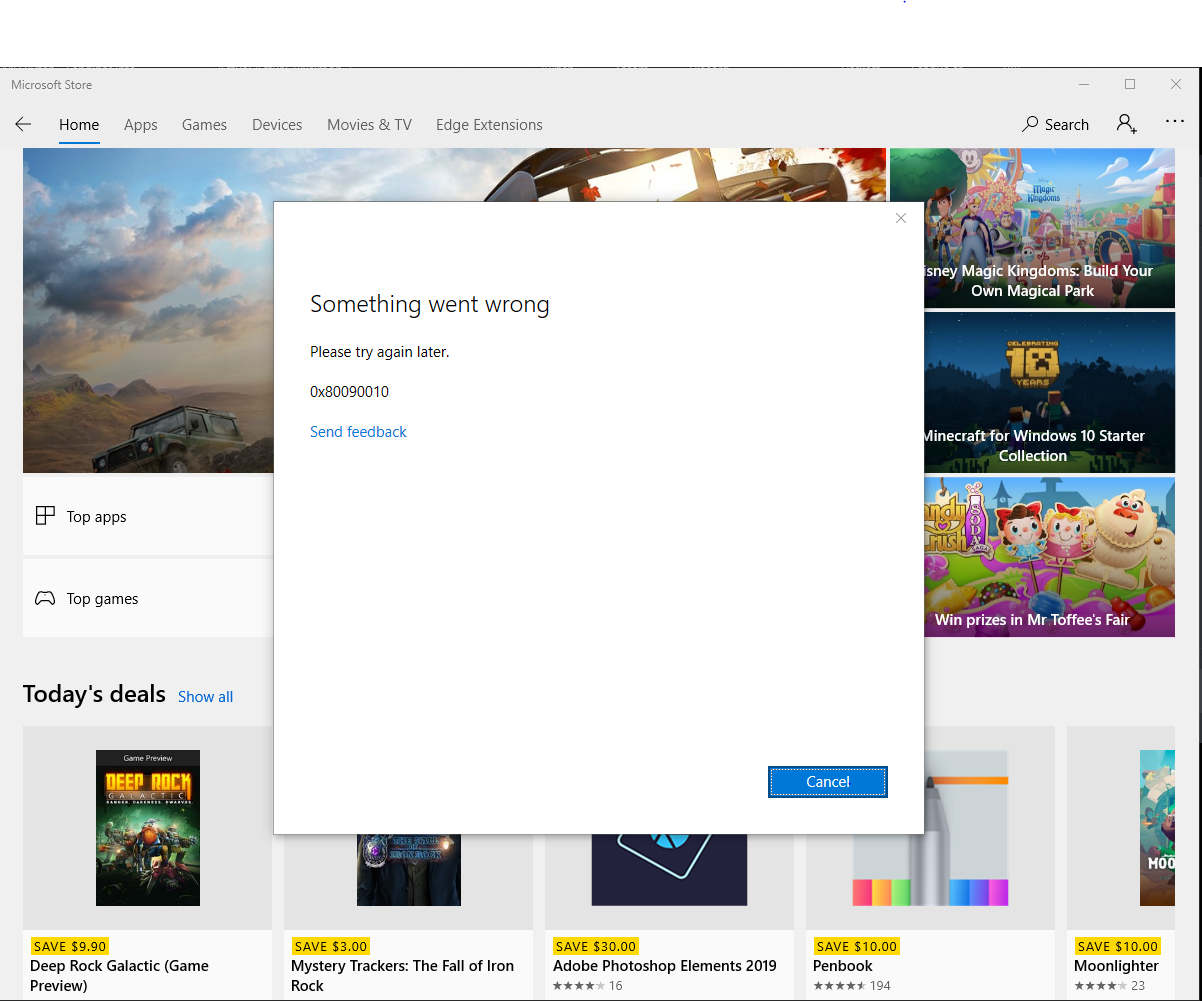Click the SAVE $30.00 badge
This screenshot has width=1202, height=1001.
(596, 946)
